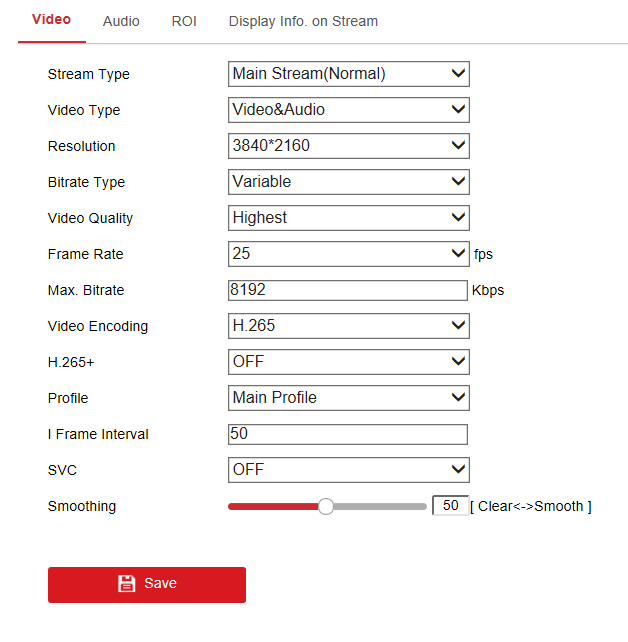The height and width of the screenshot is (642, 628).
Task: Click the Smoothing value box
Action: click(x=450, y=506)
